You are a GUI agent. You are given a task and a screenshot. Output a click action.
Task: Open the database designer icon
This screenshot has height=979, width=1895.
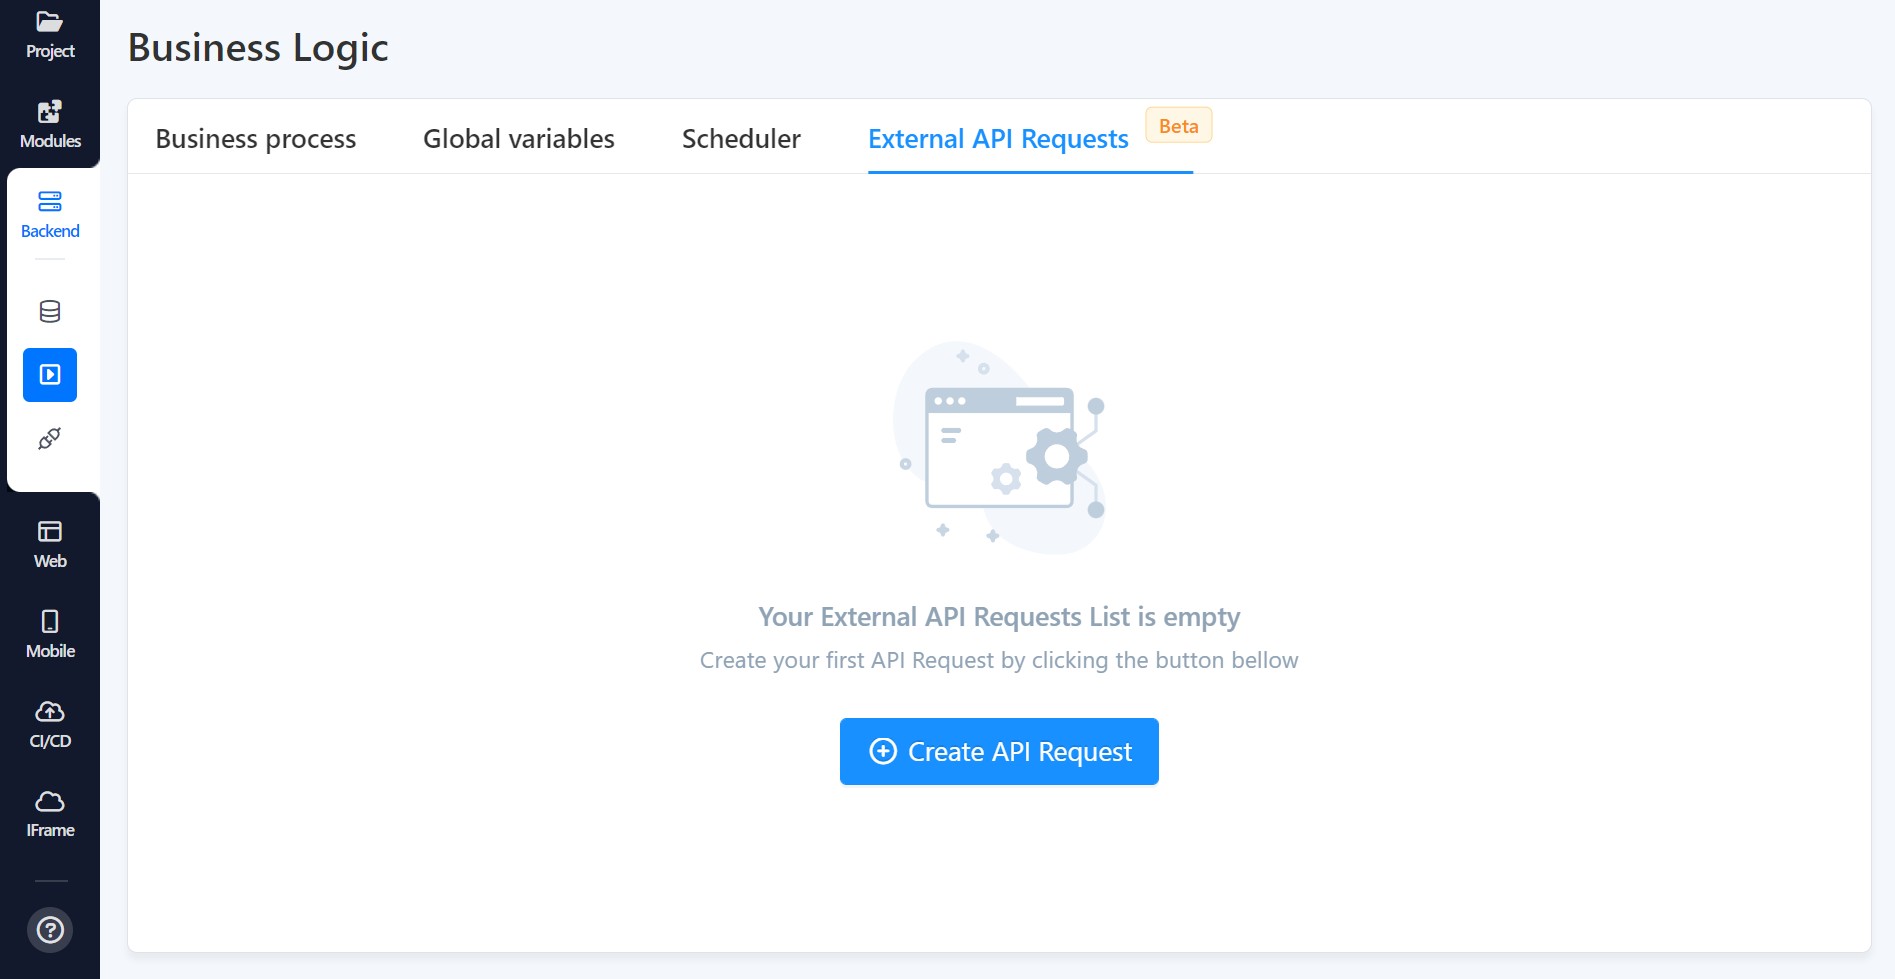coord(49,311)
